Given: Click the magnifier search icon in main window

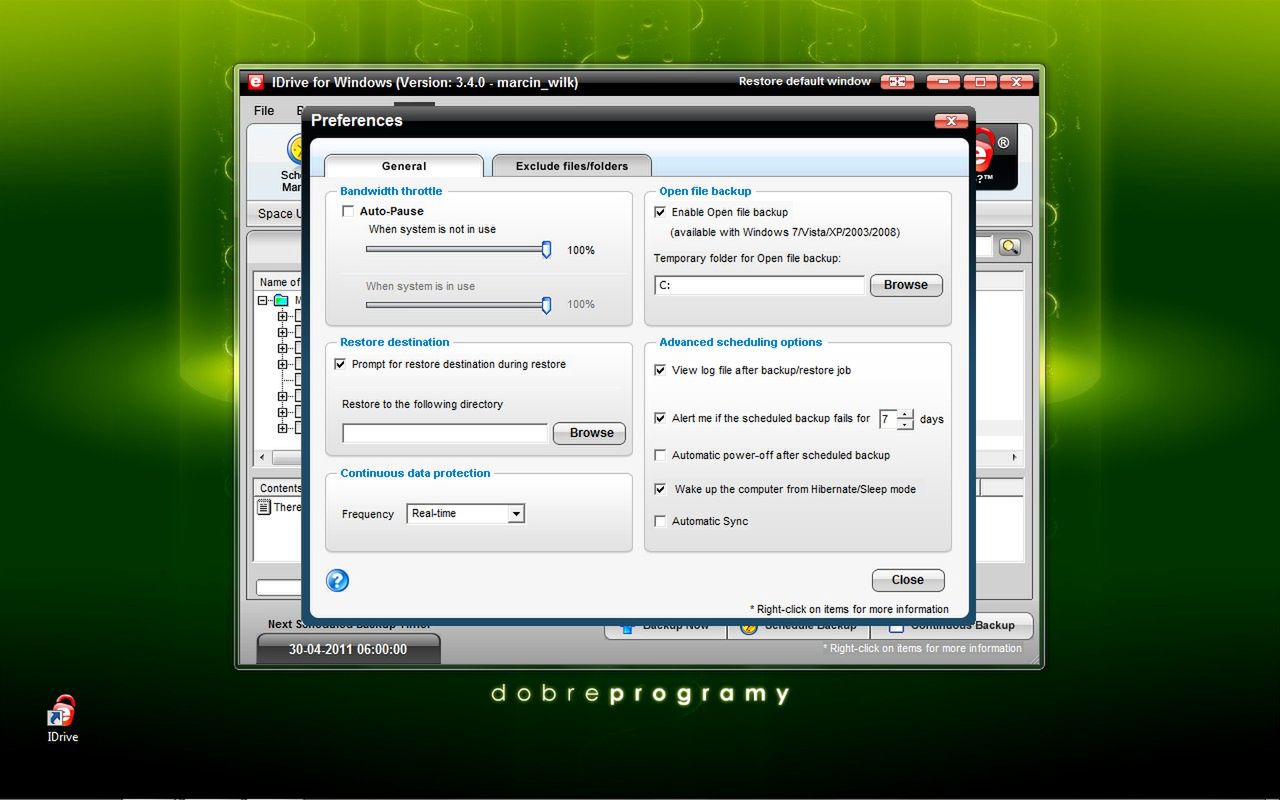Looking at the screenshot, I should pos(1010,247).
